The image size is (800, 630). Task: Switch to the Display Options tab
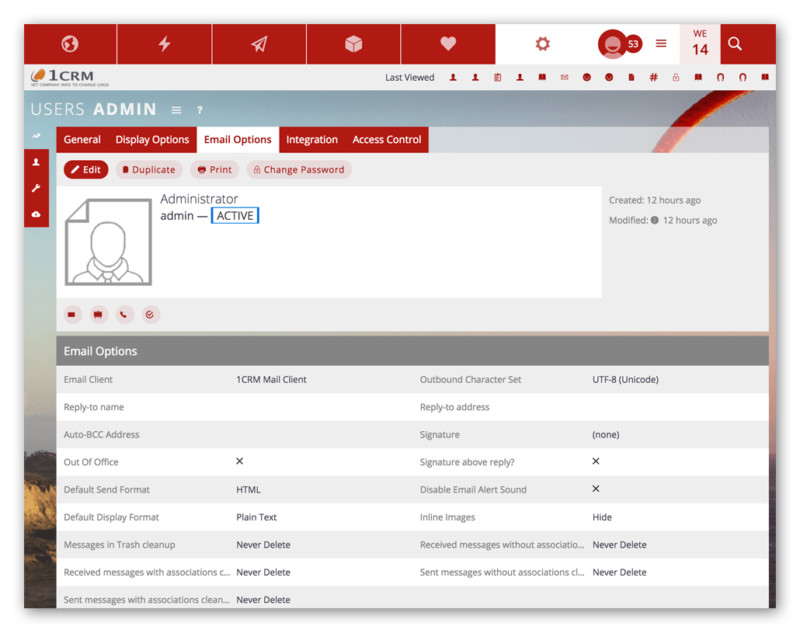point(152,140)
